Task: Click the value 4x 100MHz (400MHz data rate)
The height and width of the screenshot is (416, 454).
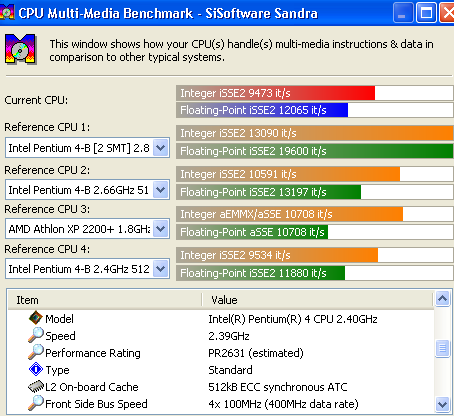Action: coord(283,404)
